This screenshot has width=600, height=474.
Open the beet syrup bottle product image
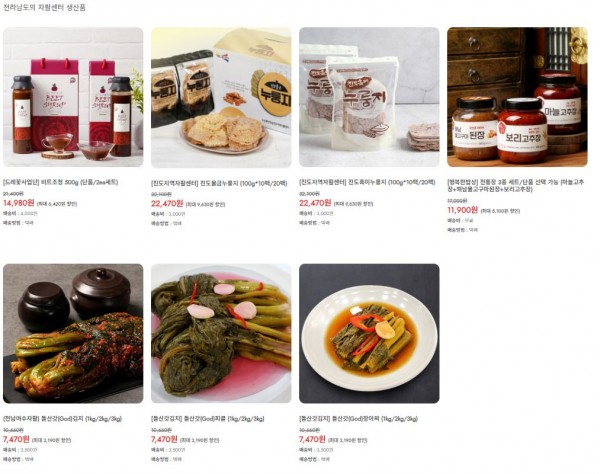pyautogui.click(x=73, y=97)
